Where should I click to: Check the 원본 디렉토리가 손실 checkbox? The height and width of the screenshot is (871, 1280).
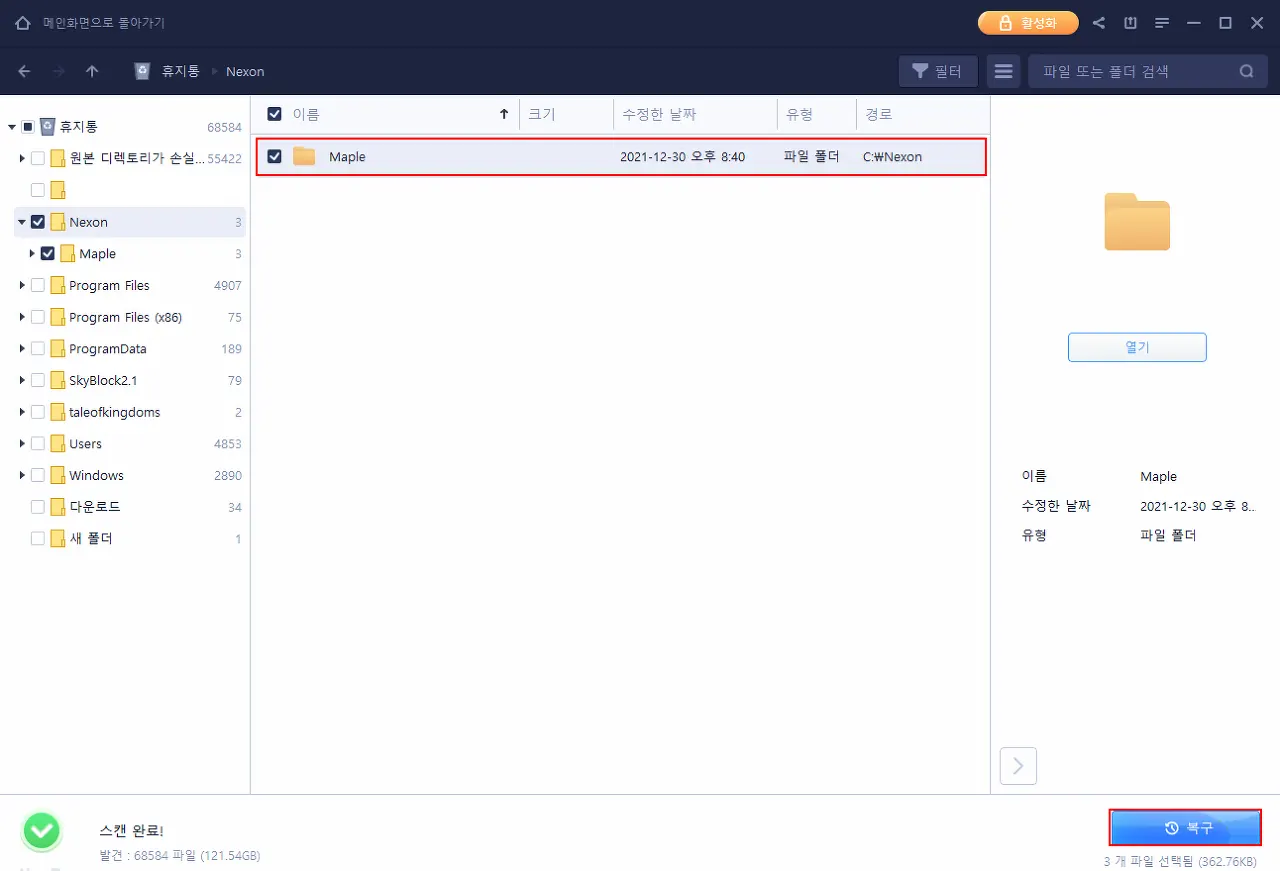point(38,158)
